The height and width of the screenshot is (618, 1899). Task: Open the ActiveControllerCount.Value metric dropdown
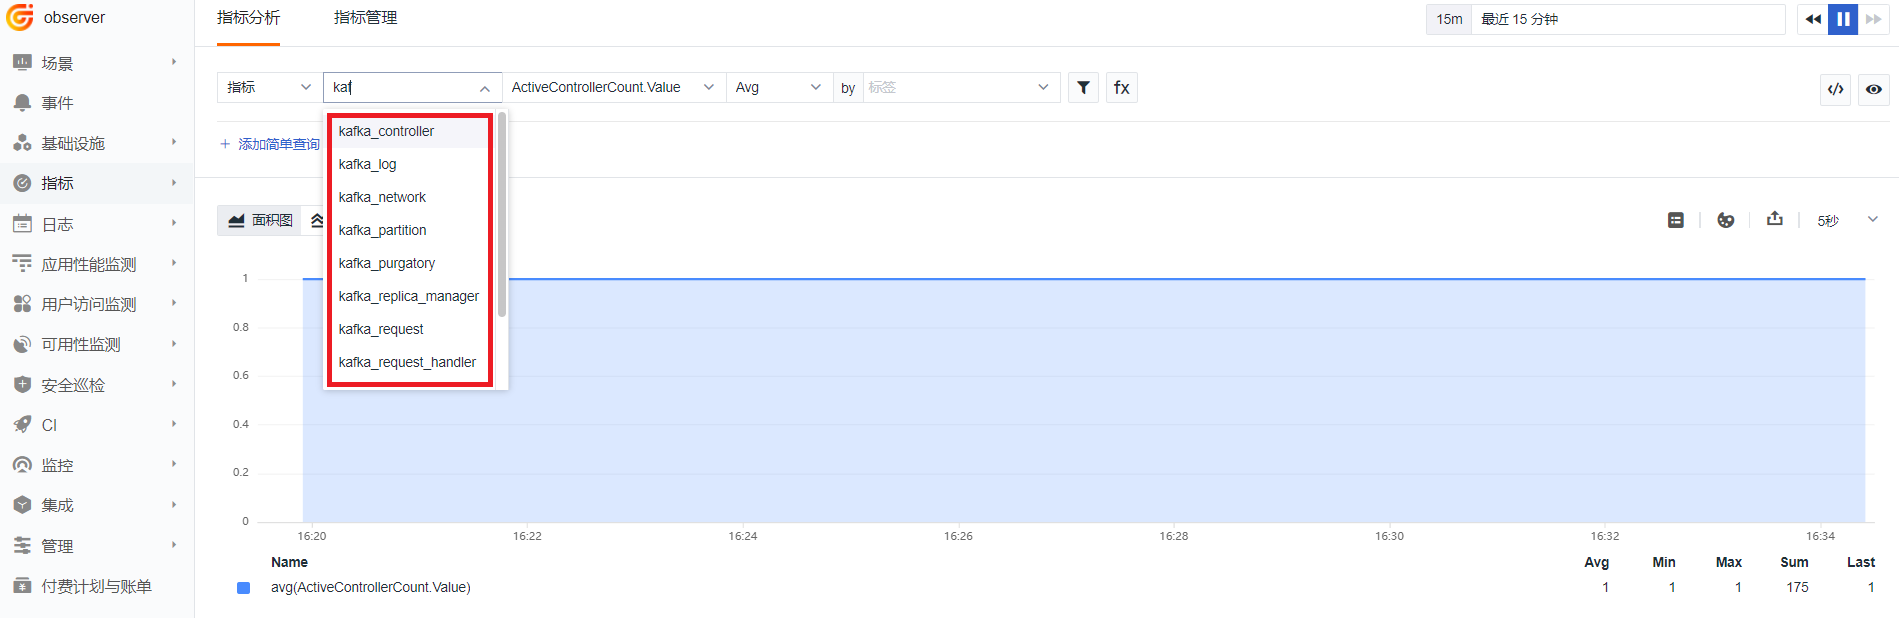612,88
